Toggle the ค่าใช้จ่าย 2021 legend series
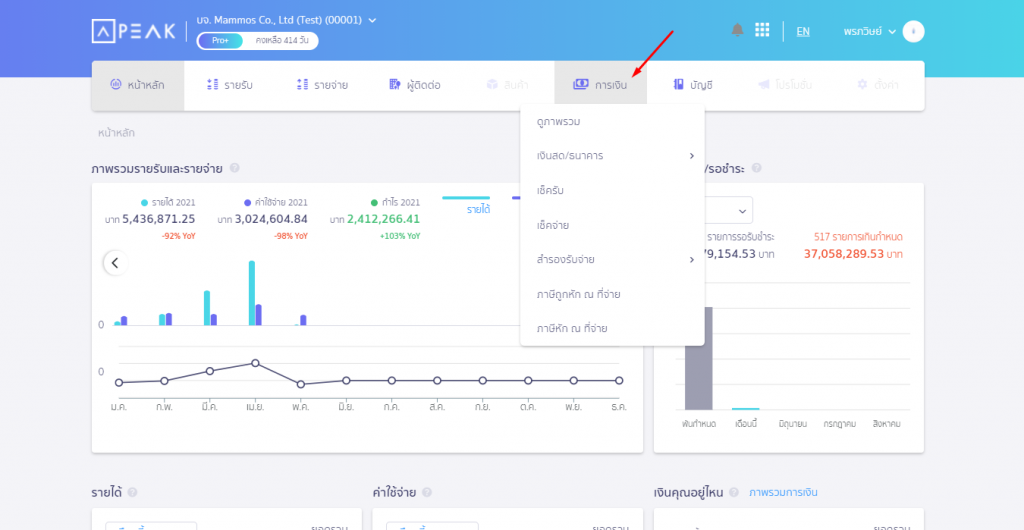The width and height of the screenshot is (1024, 530). (275, 202)
